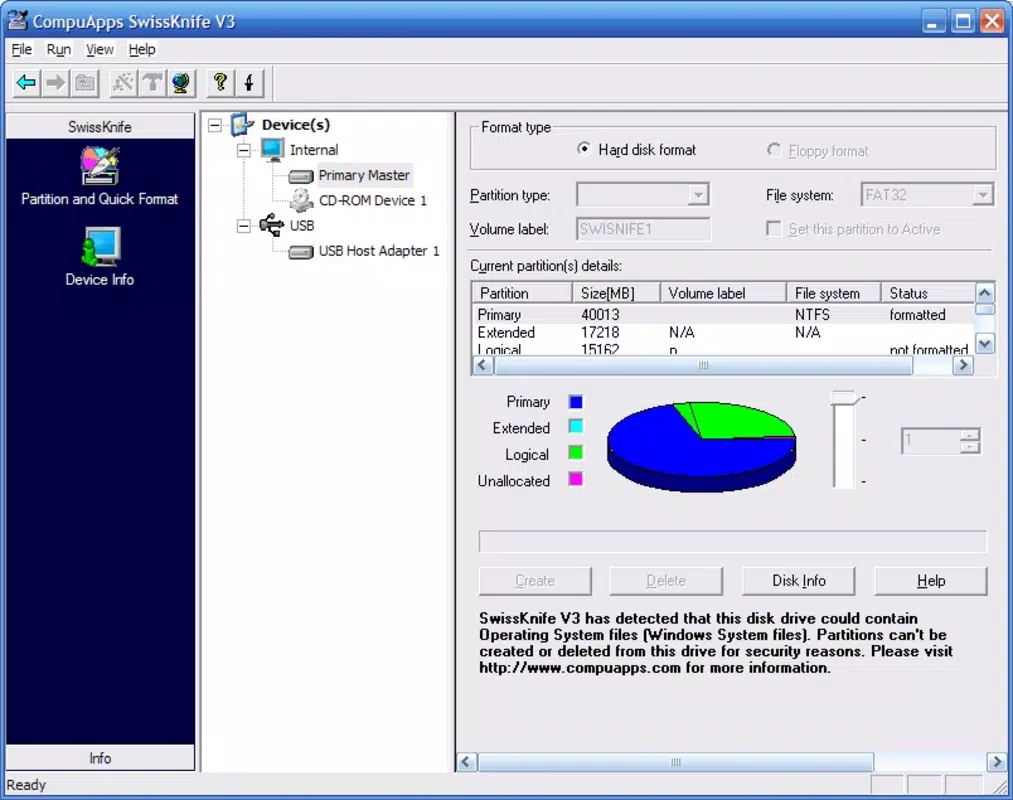Click the Logical green legend swatch

576,452
